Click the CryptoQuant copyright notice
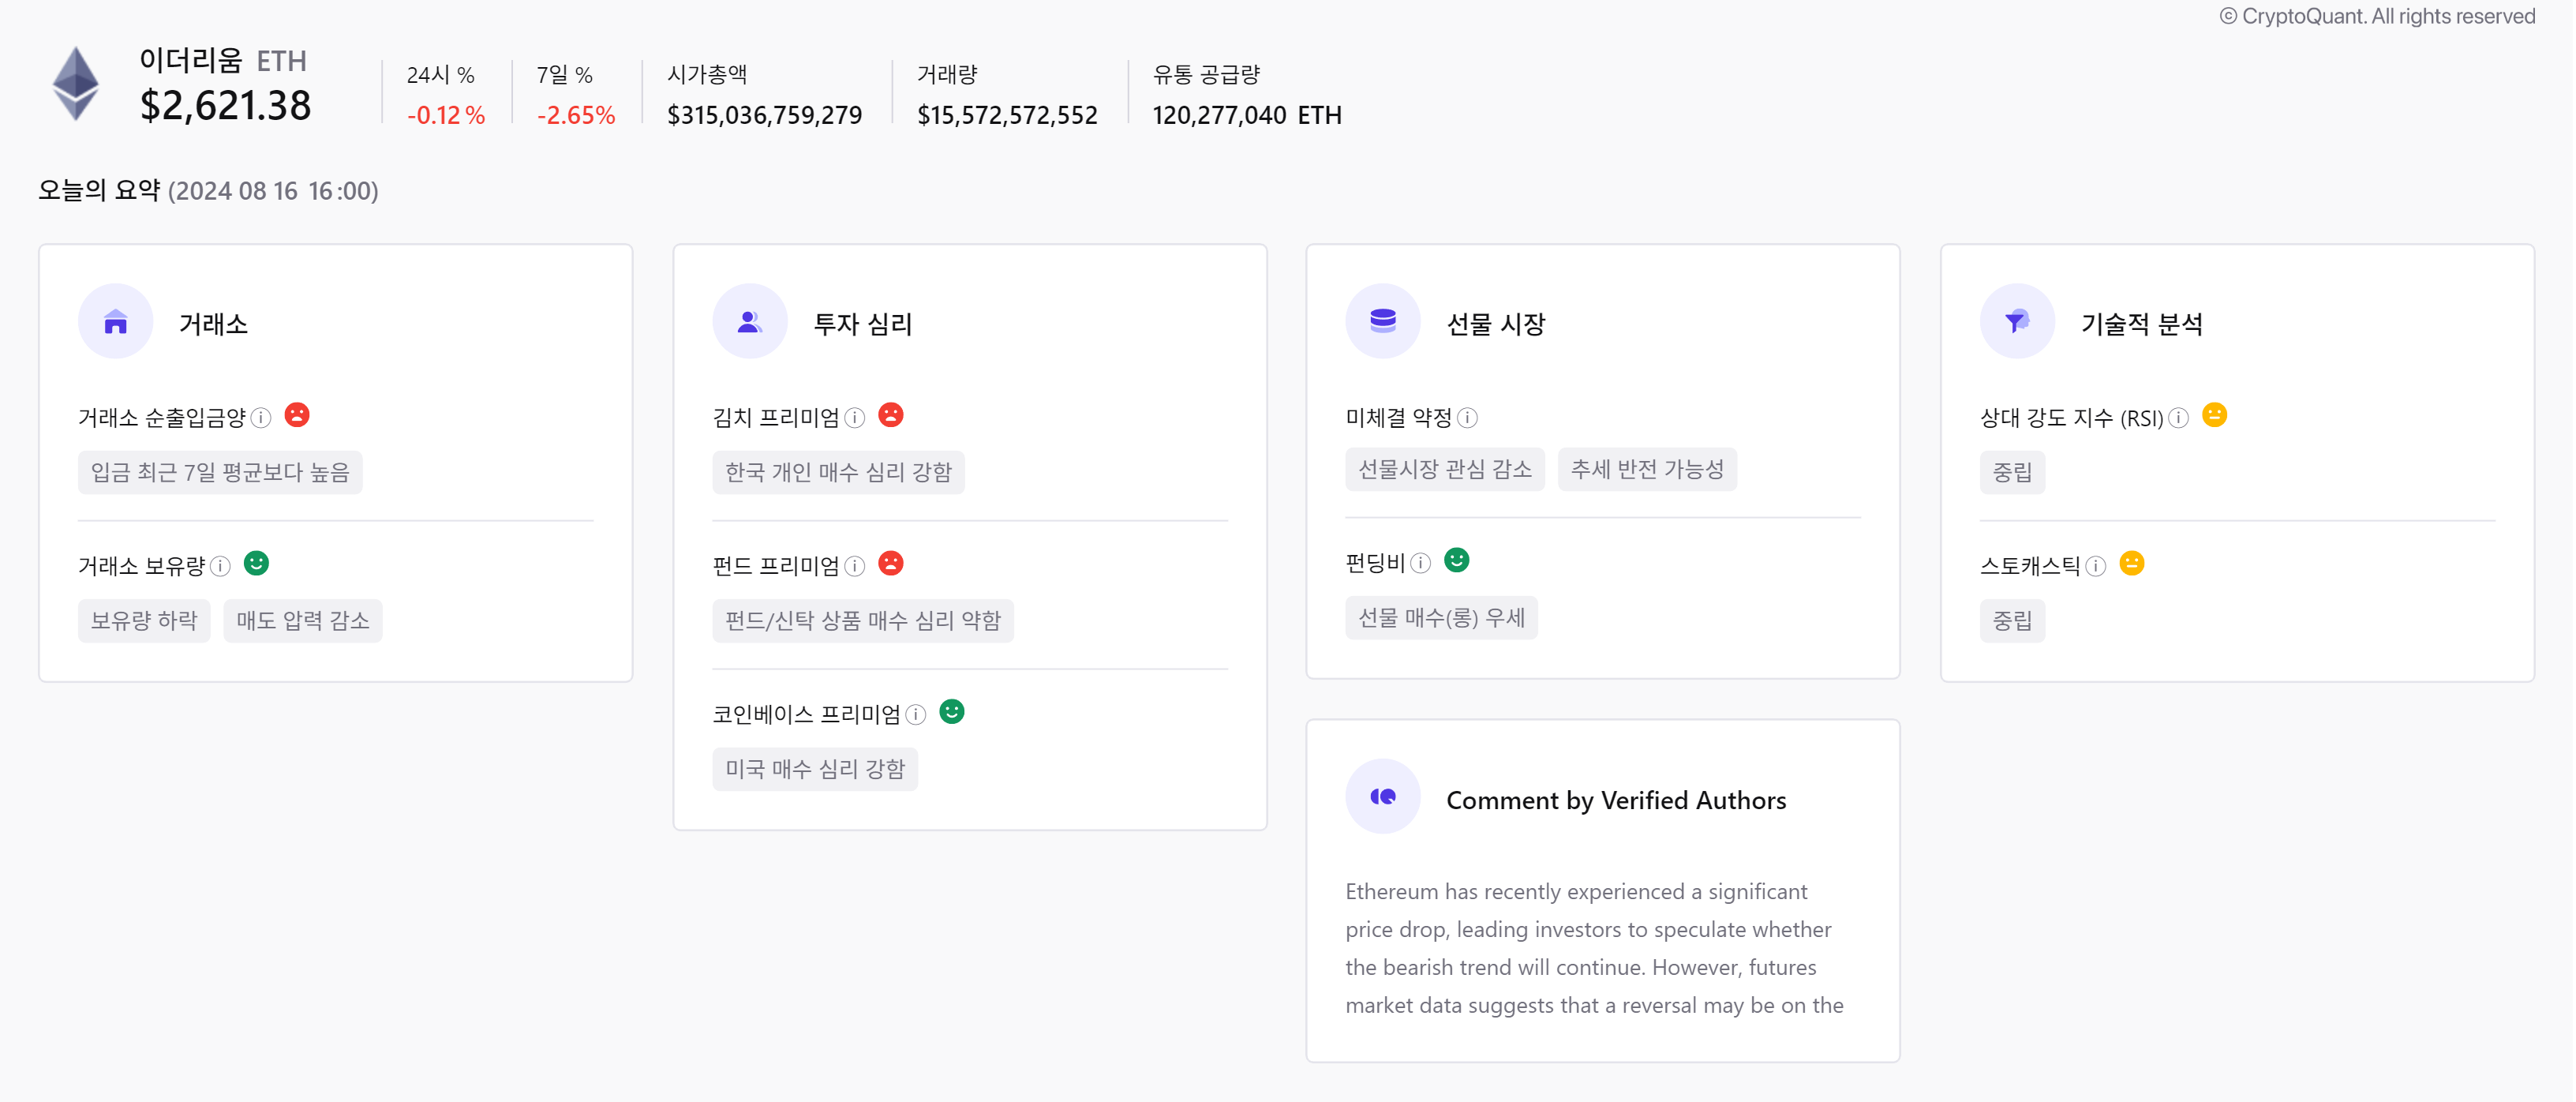Screen dimensions: 2576x1102 point(2377,16)
